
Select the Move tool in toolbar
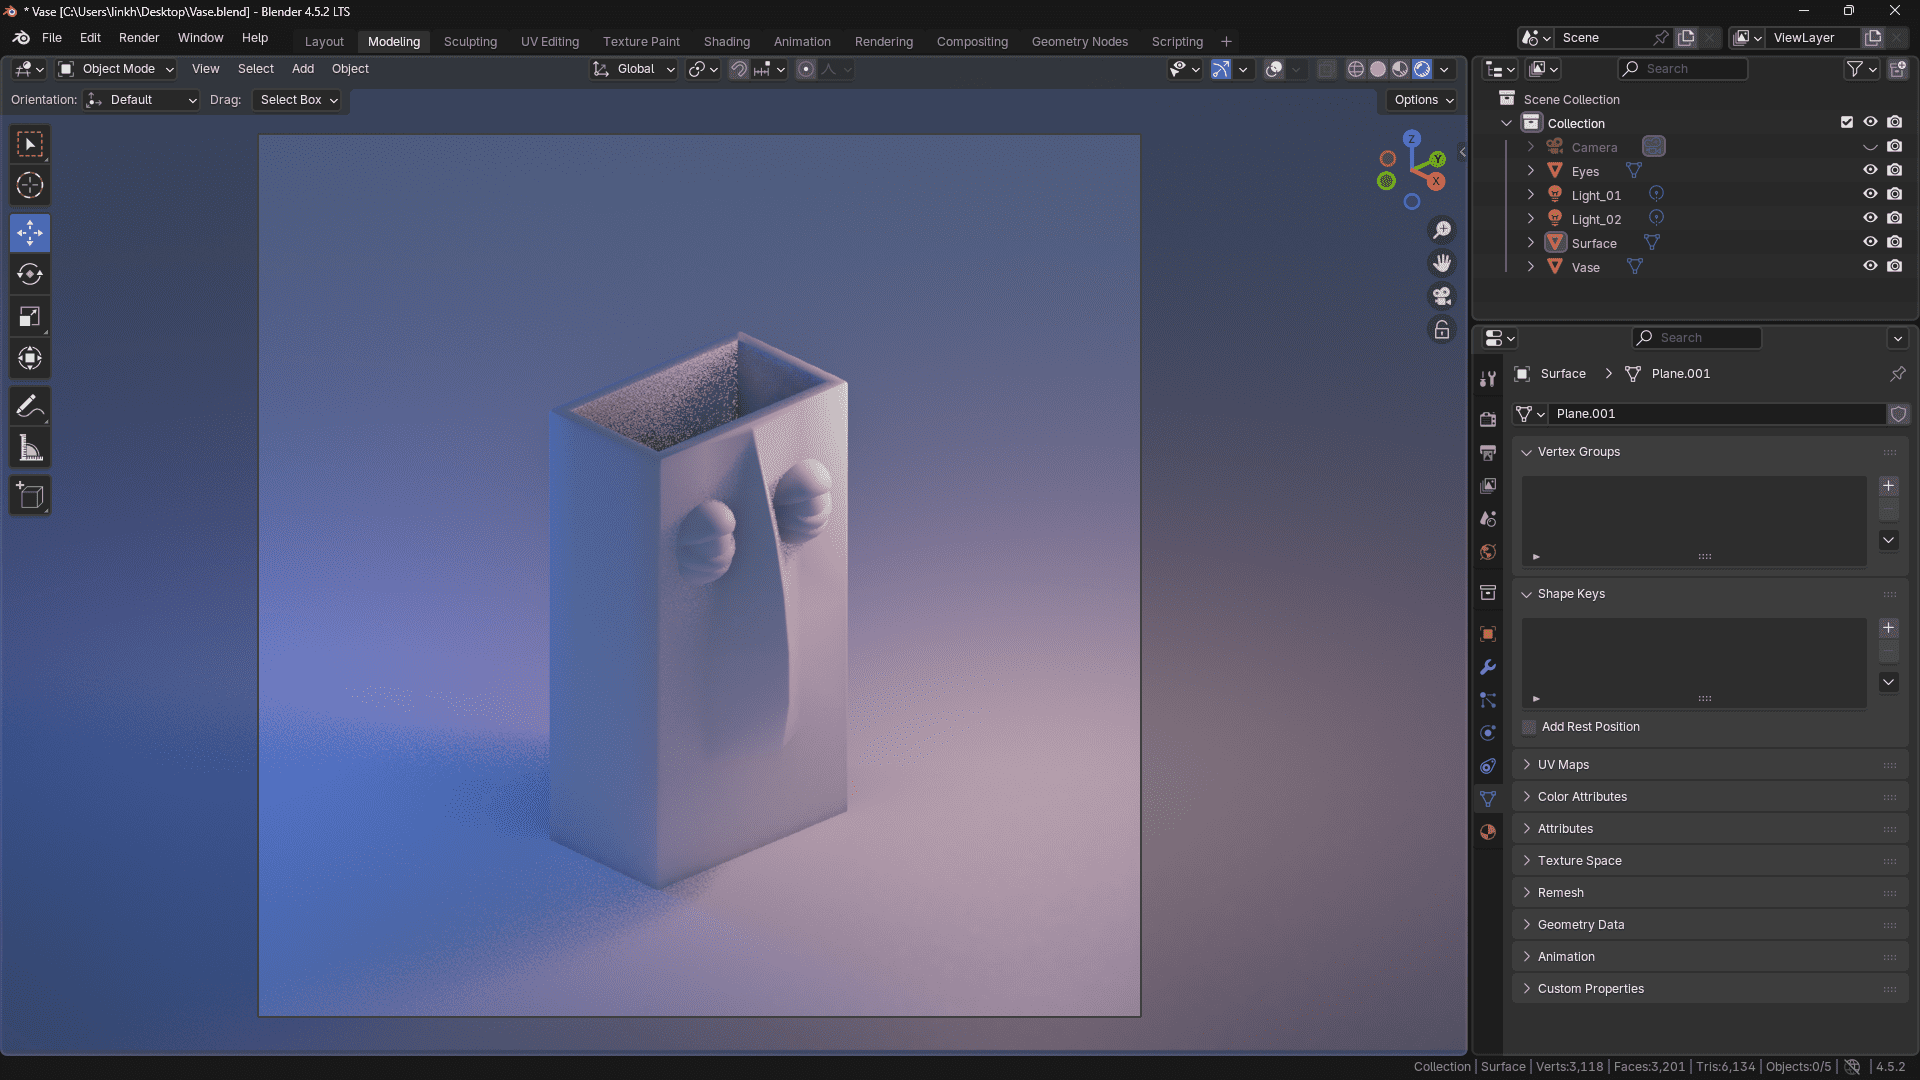click(x=30, y=233)
